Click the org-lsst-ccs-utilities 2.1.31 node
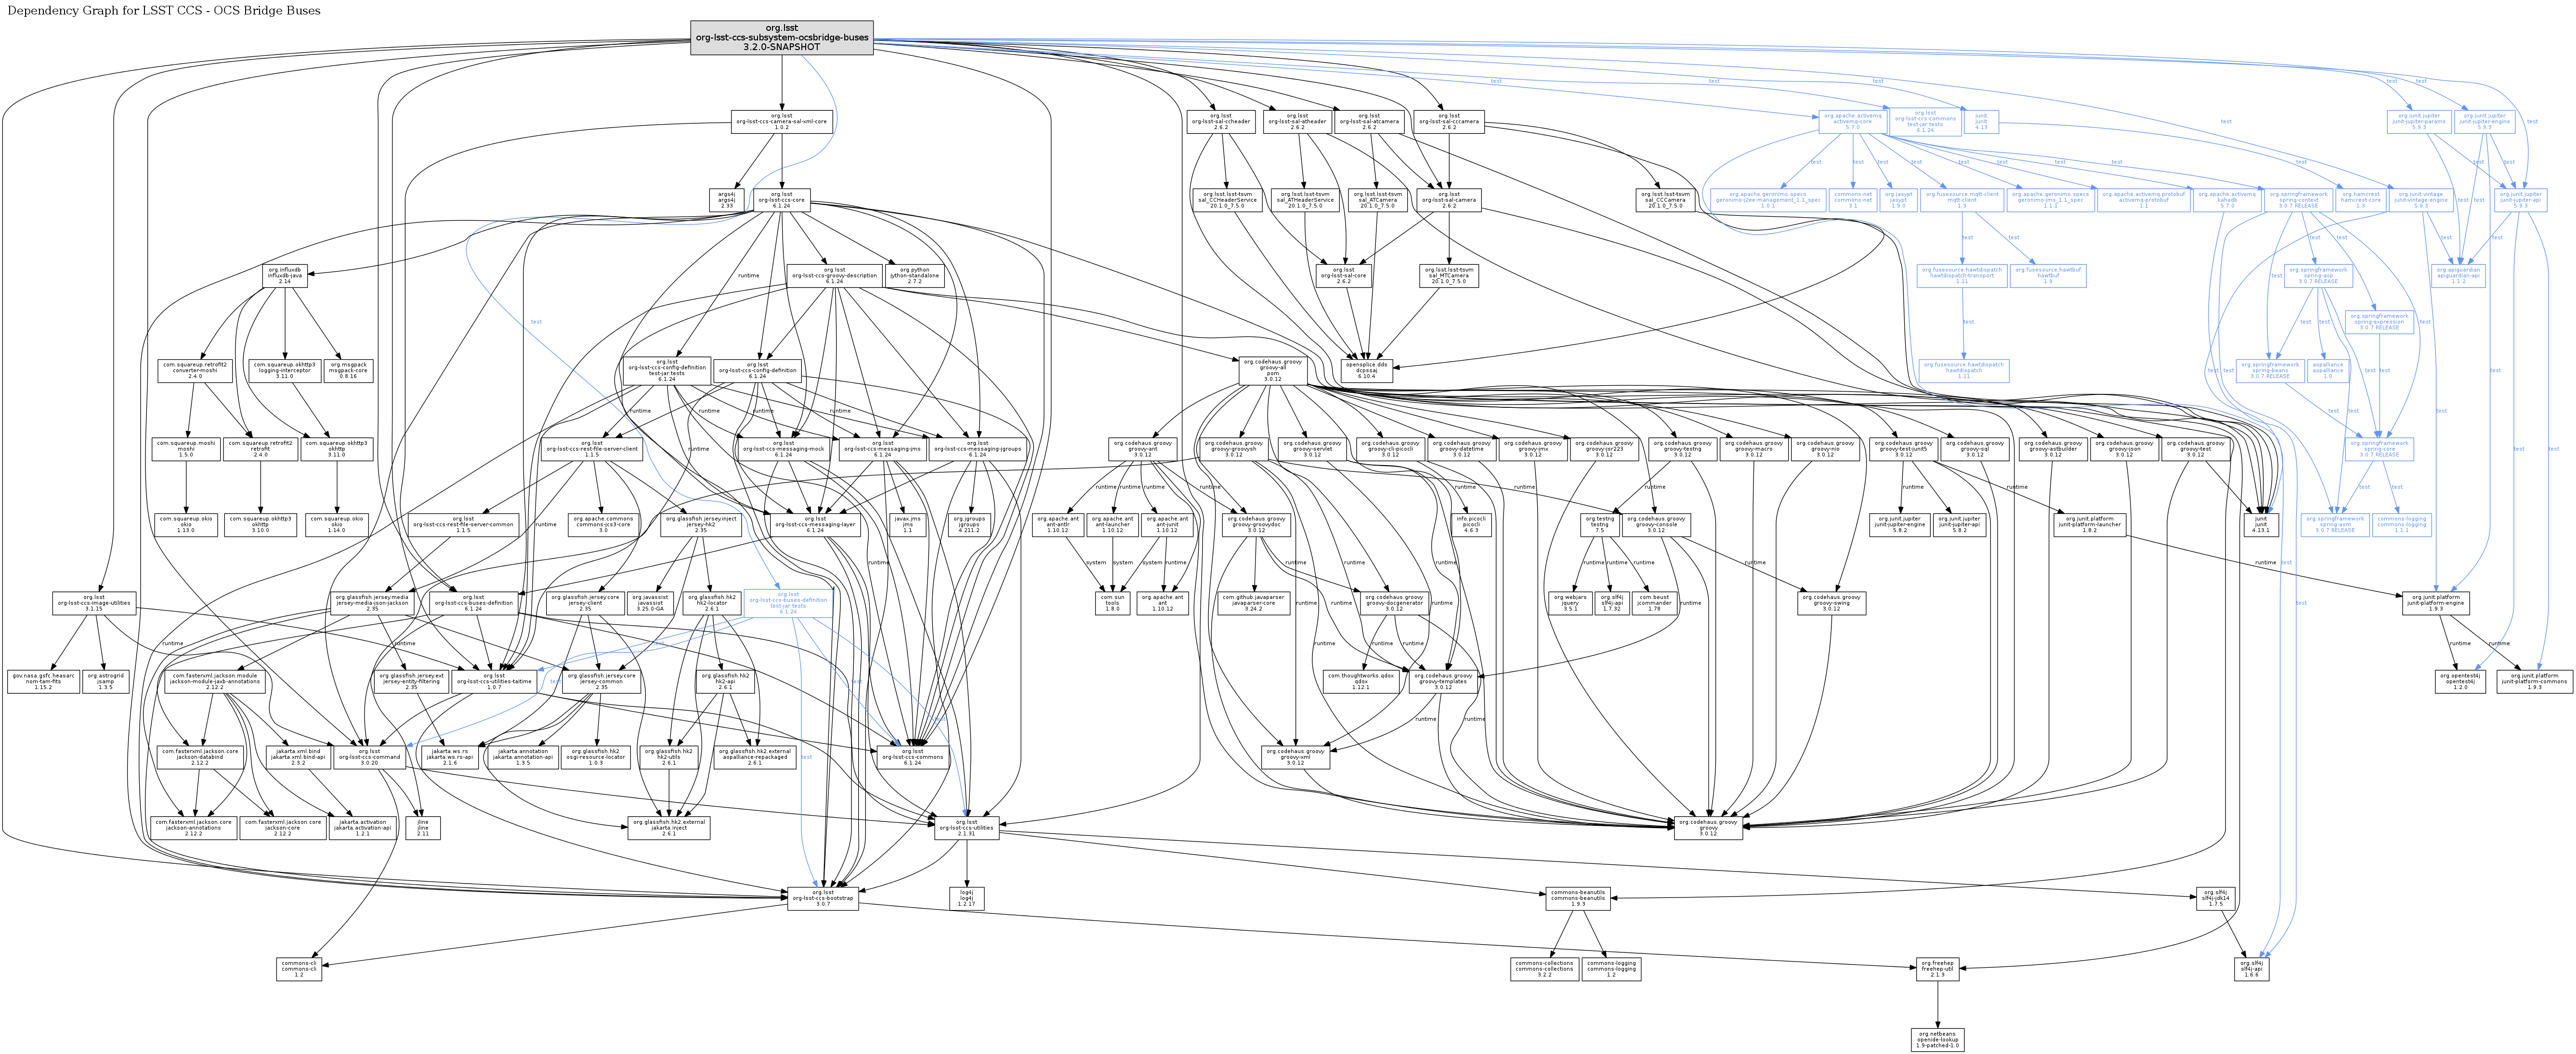 966,830
